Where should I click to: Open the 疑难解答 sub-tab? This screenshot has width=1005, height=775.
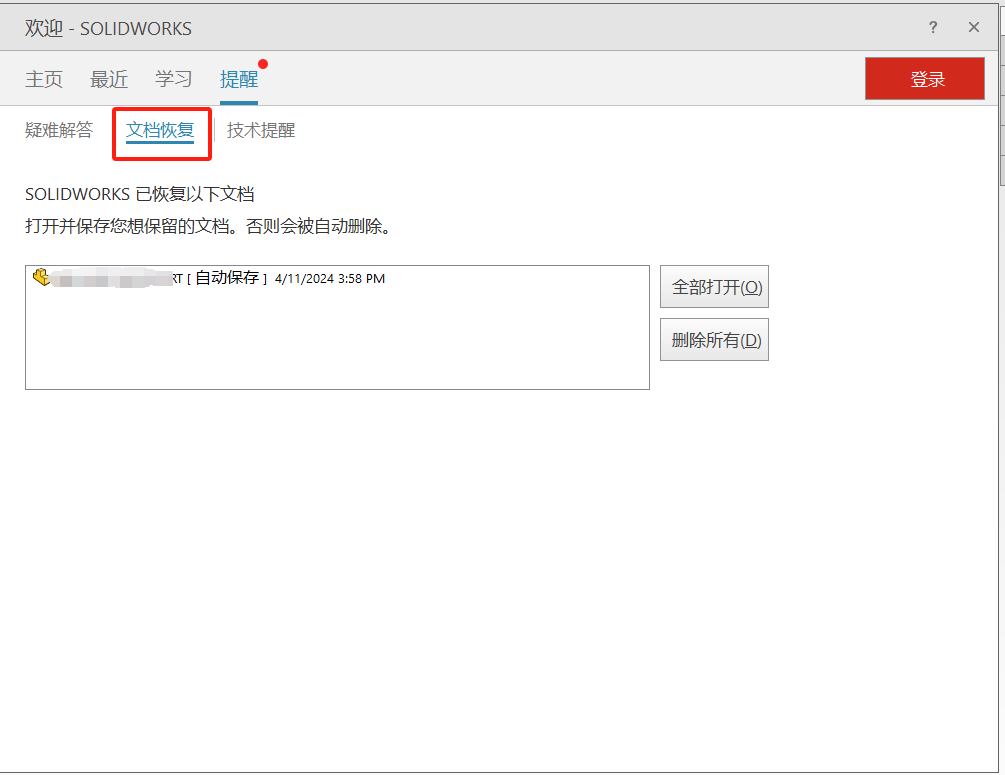(59, 131)
